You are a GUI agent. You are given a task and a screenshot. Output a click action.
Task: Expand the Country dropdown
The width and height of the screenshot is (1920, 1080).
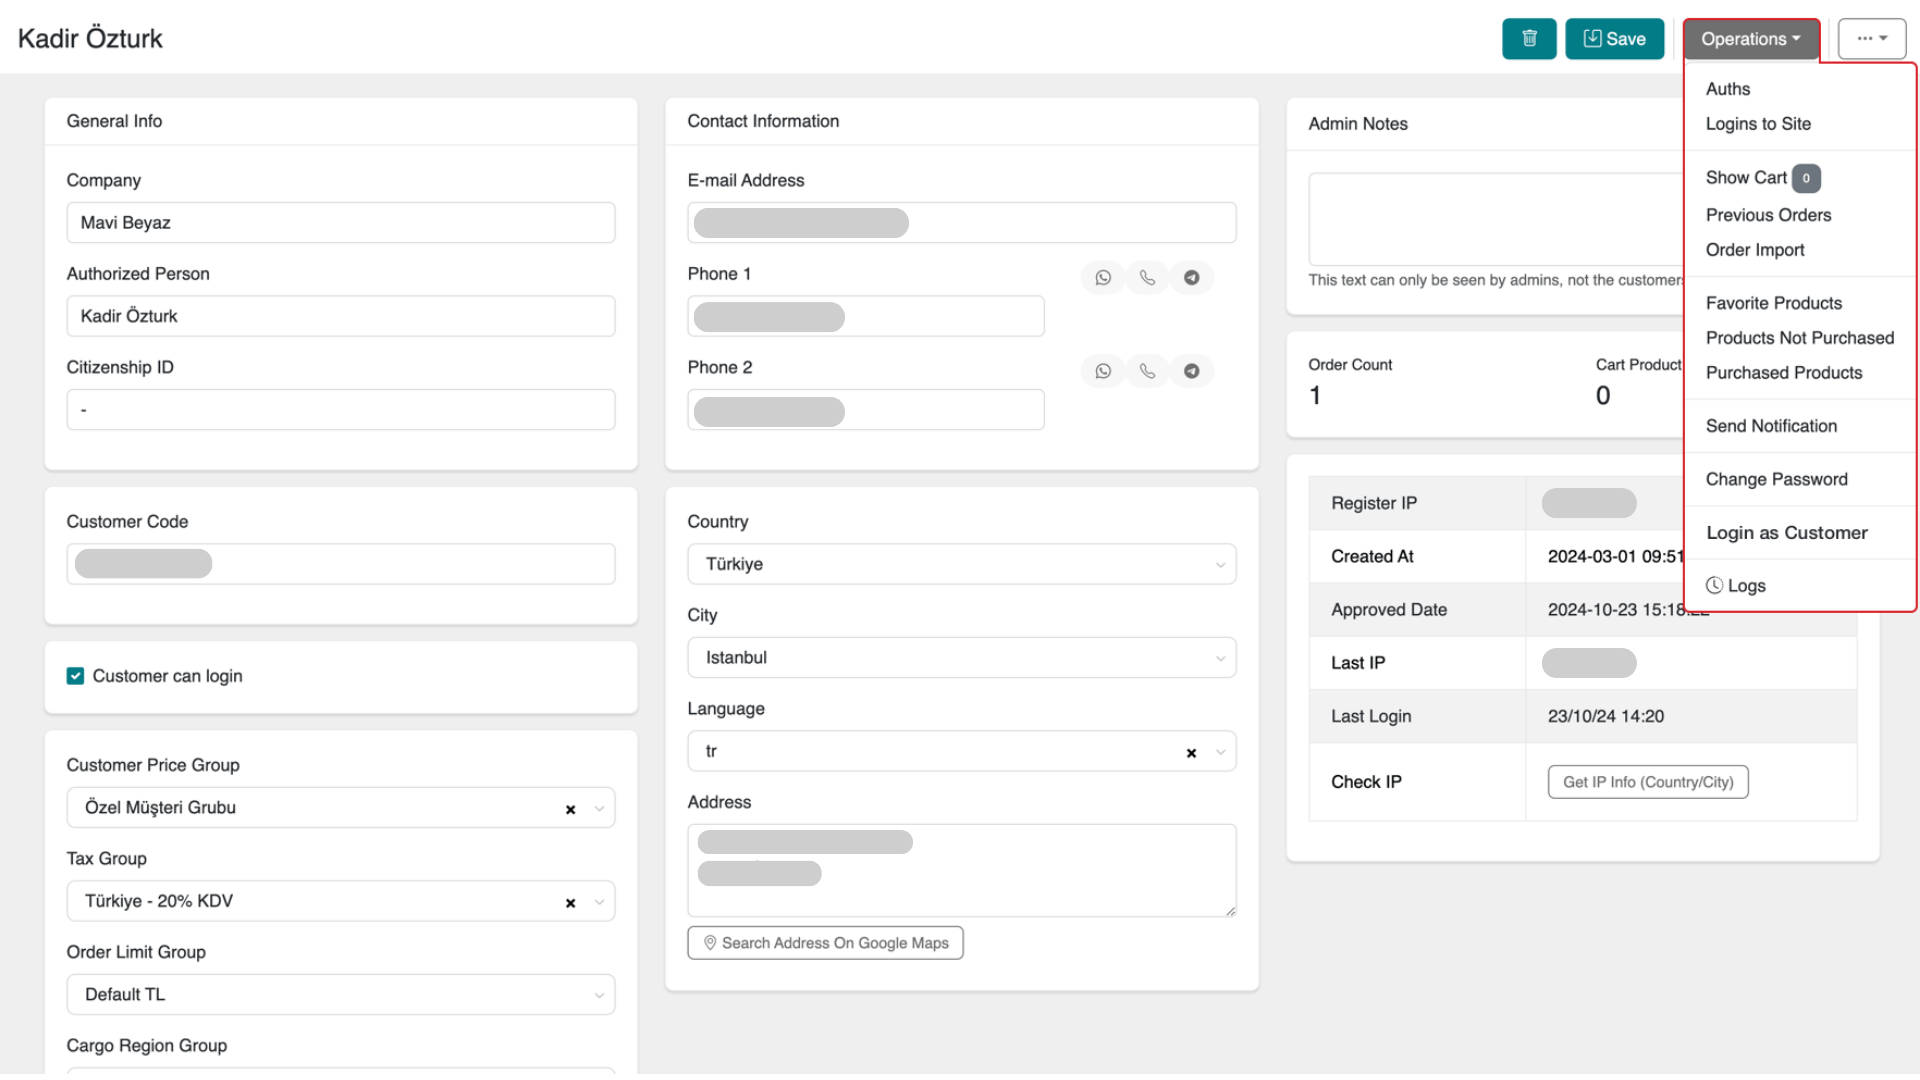point(960,564)
